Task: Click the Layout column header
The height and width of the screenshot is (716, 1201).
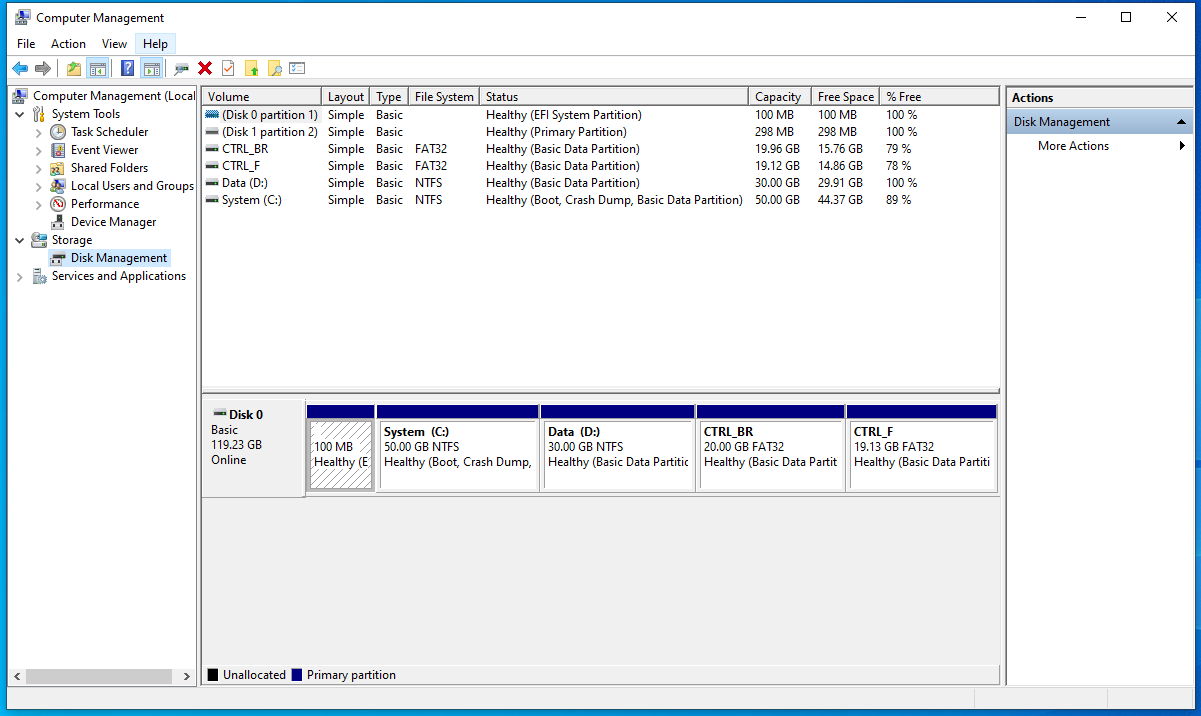Action: point(346,97)
